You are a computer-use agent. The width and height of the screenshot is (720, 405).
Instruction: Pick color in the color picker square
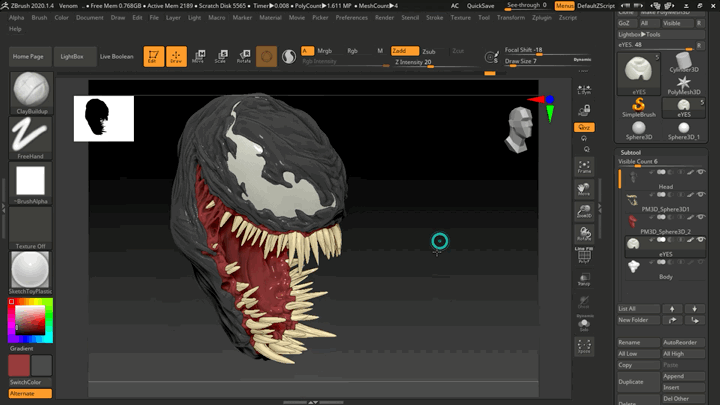click(30, 320)
